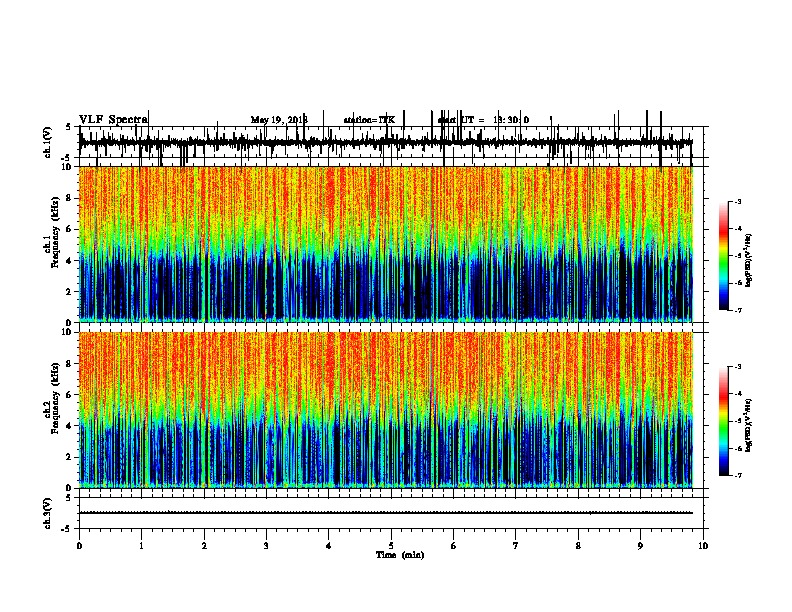Viewport: 792px width, 612px height.
Task: Click time axis tick label "10"
Action: (x=703, y=546)
